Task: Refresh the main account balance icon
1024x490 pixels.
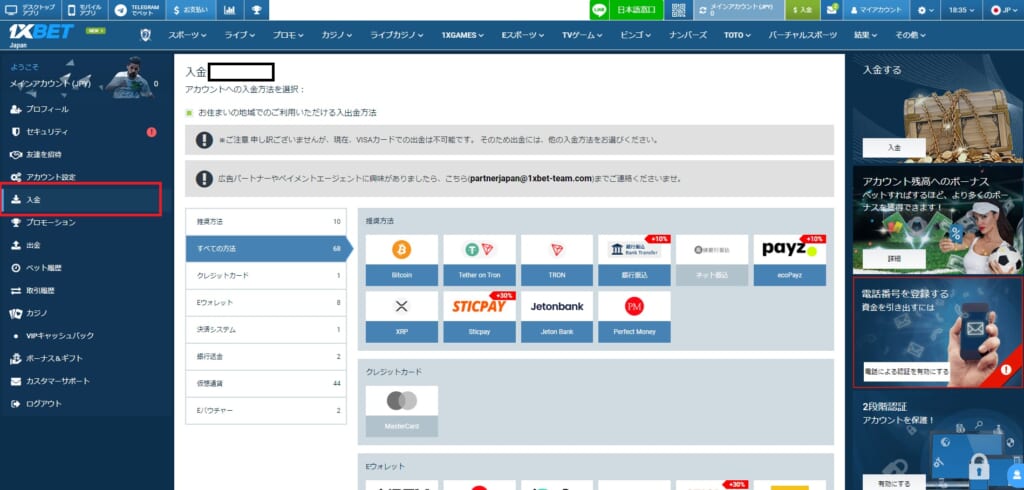Action: tap(703, 10)
